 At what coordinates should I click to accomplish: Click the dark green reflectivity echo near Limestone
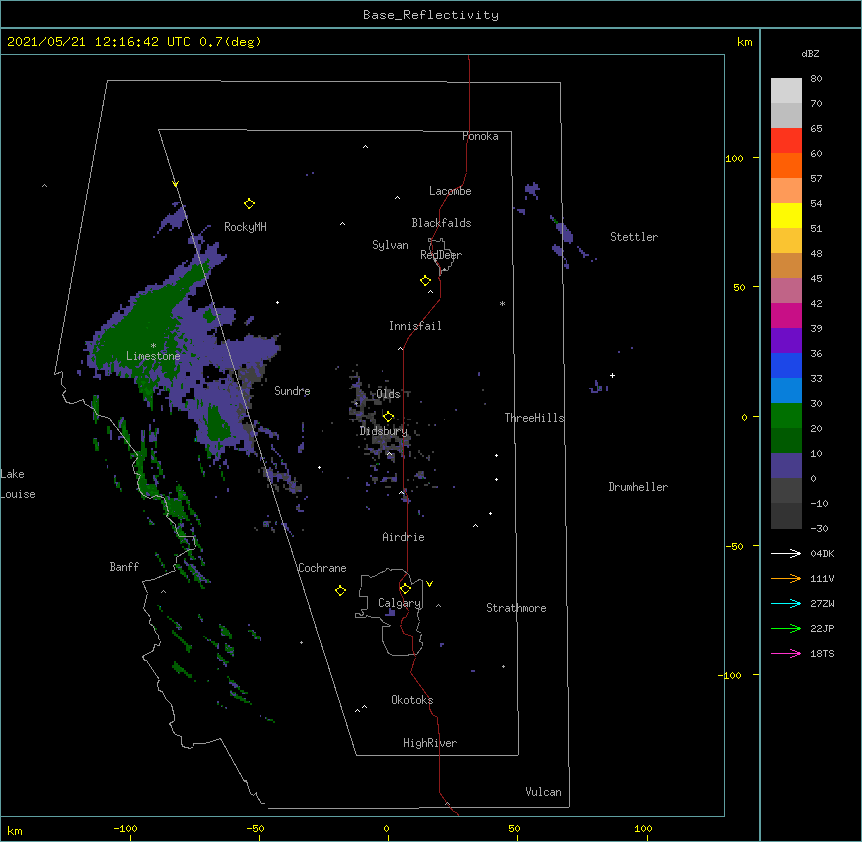[148, 324]
